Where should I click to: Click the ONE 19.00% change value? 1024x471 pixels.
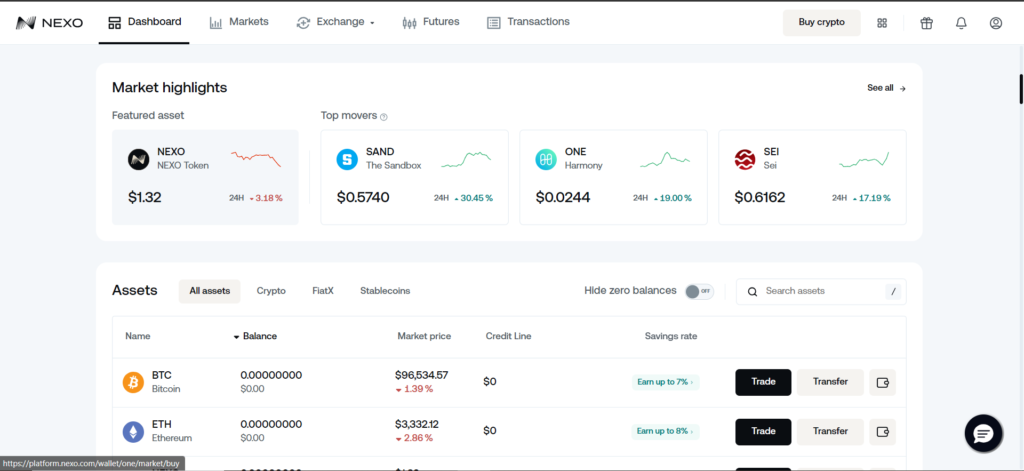(672, 198)
